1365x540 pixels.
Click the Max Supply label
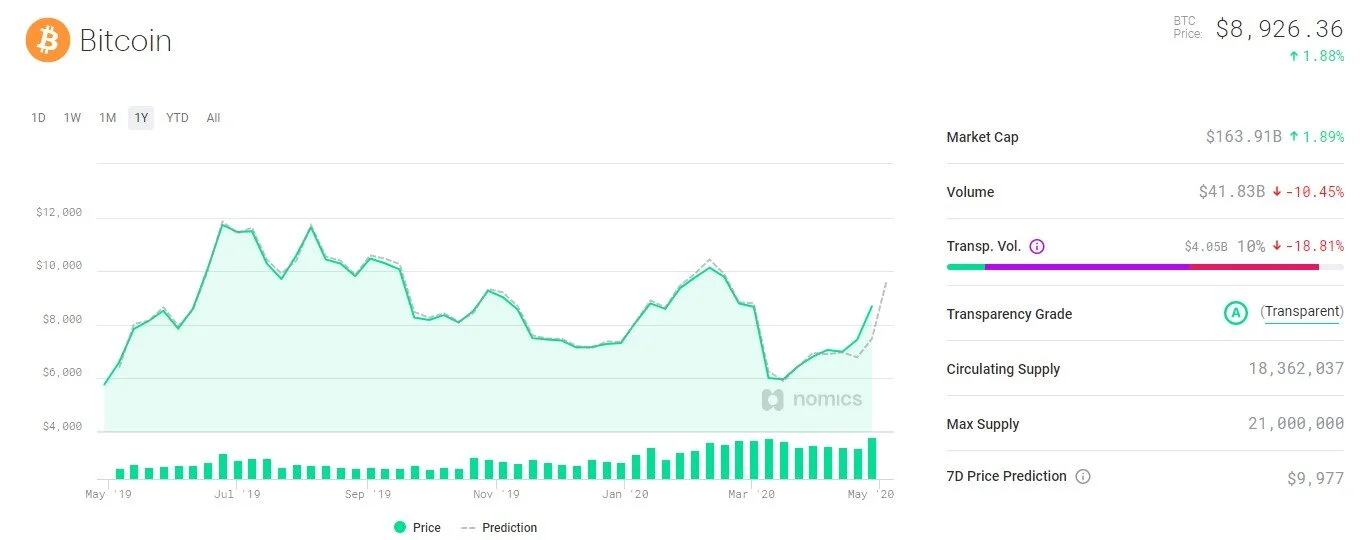(983, 424)
